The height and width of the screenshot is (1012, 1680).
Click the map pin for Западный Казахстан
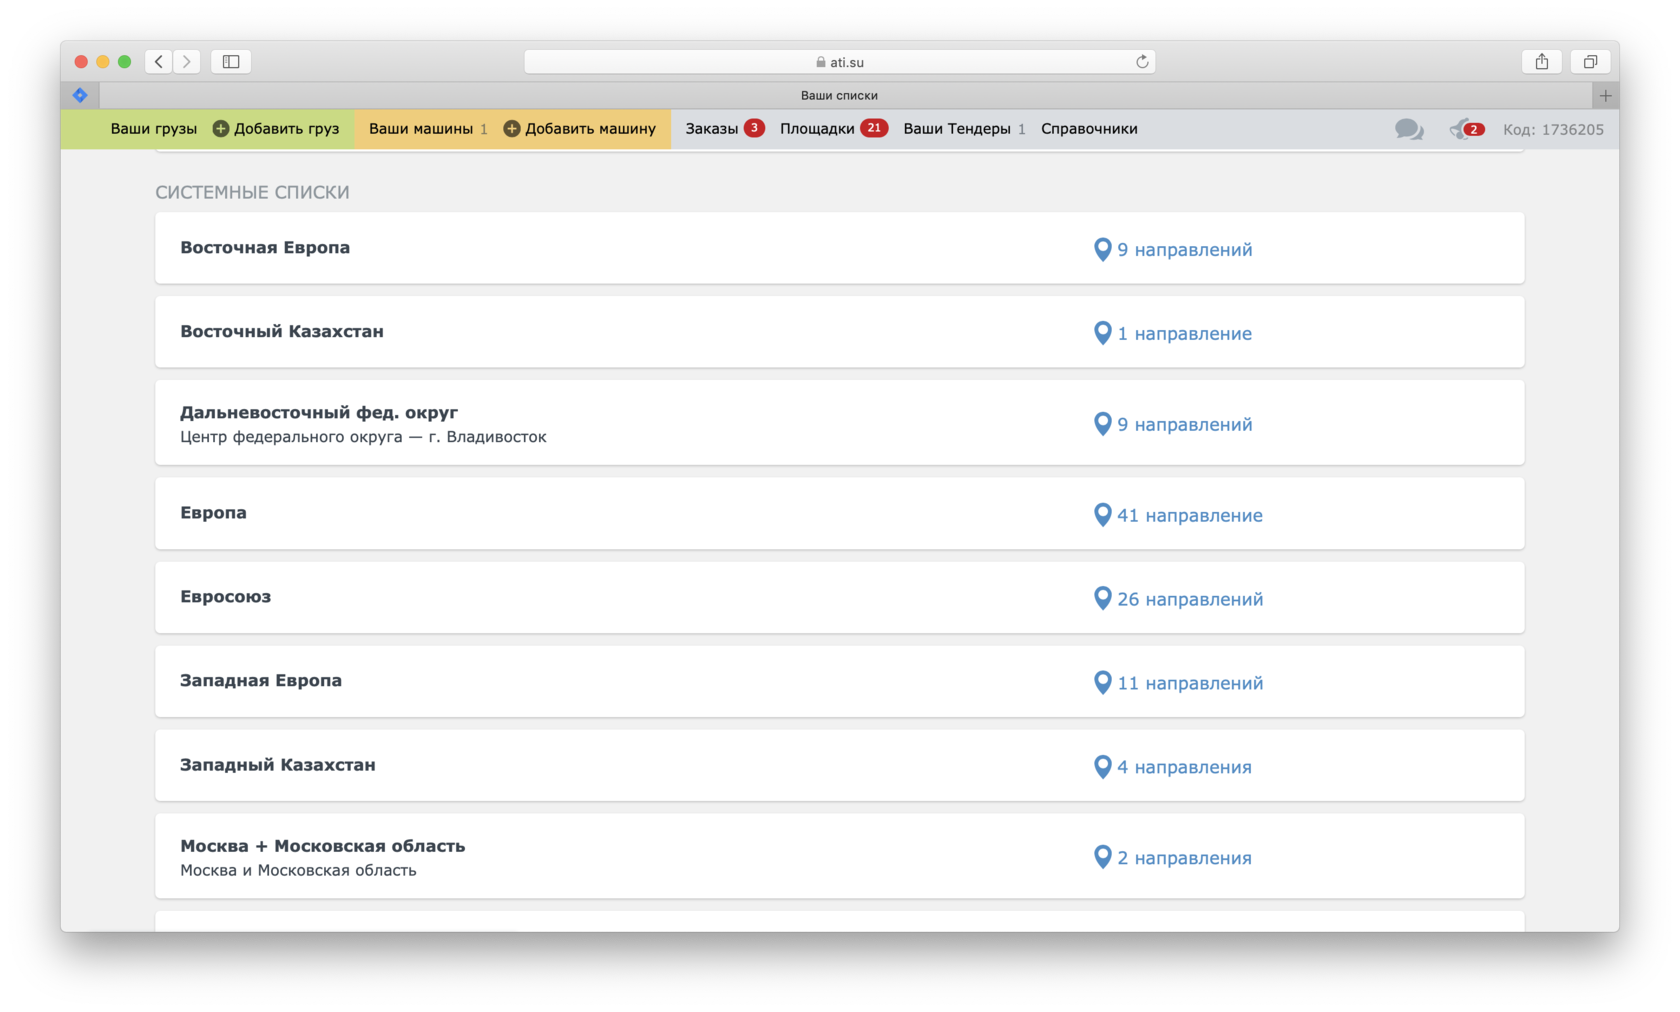[1102, 767]
